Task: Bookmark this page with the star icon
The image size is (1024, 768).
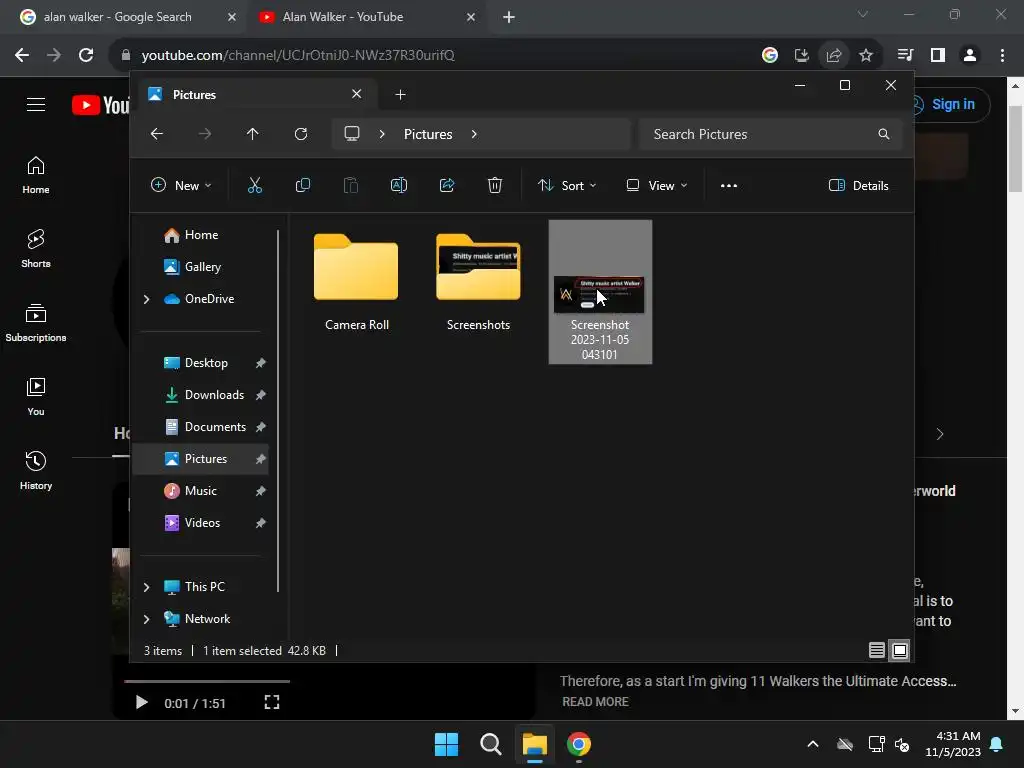Action: (866, 56)
